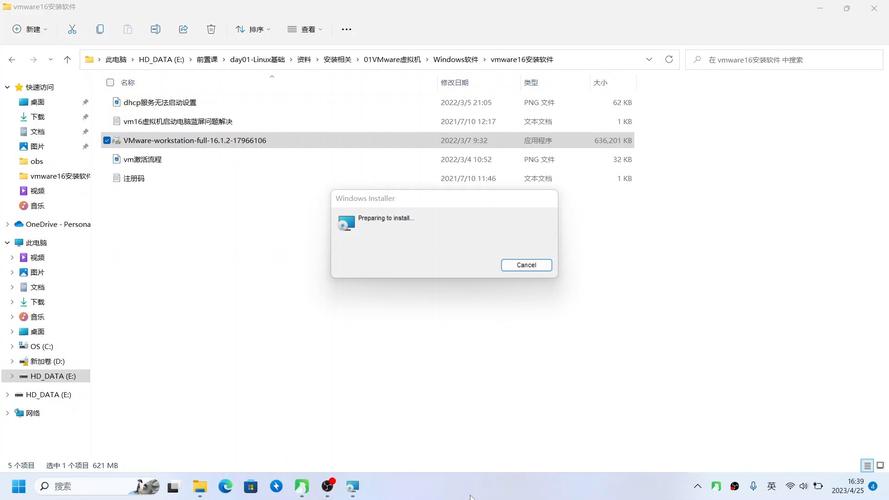Open Wi-Fi network icon in system tray

[790, 486]
